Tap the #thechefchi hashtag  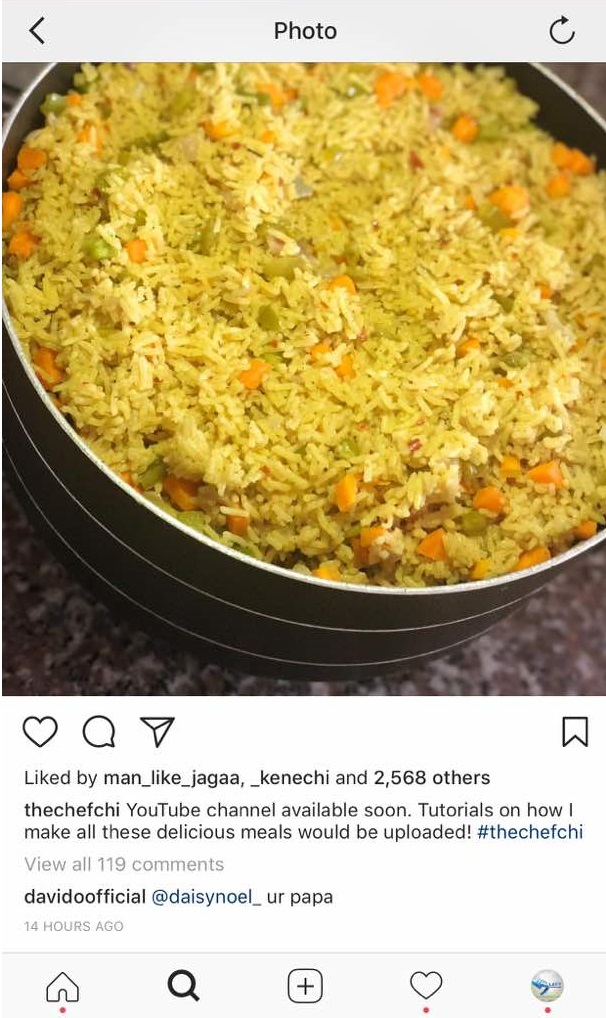pyautogui.click(x=530, y=832)
